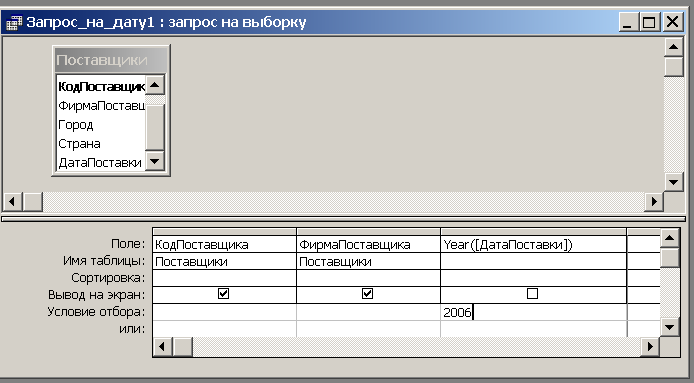Click grid horizontal scroll right arrow

coord(650,346)
